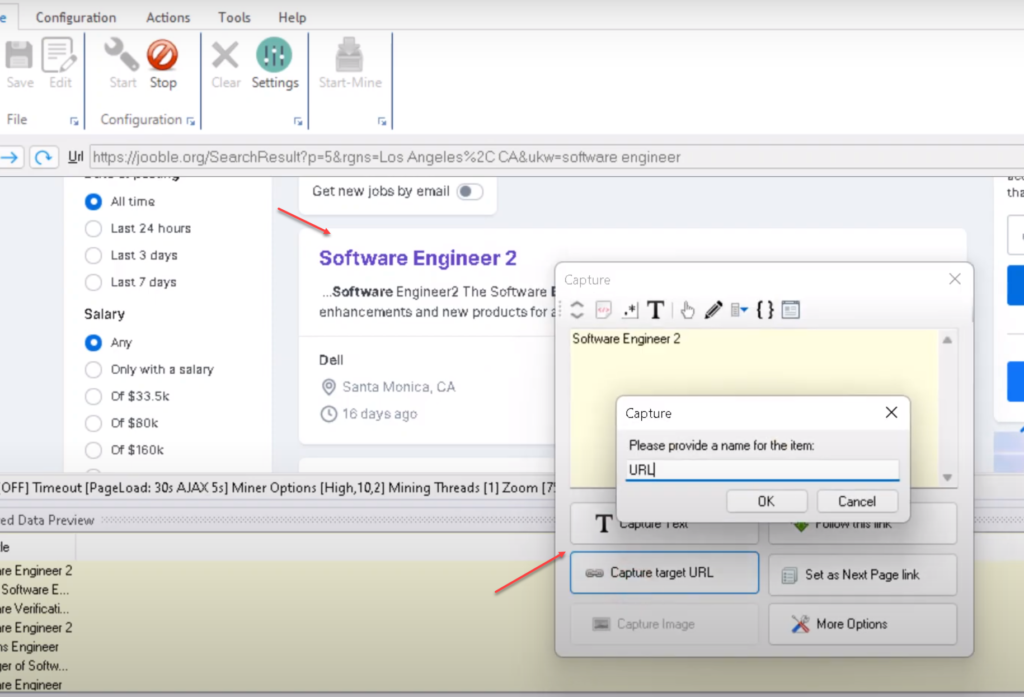Click the hand pointer icon in Capture toolbar

tap(689, 310)
